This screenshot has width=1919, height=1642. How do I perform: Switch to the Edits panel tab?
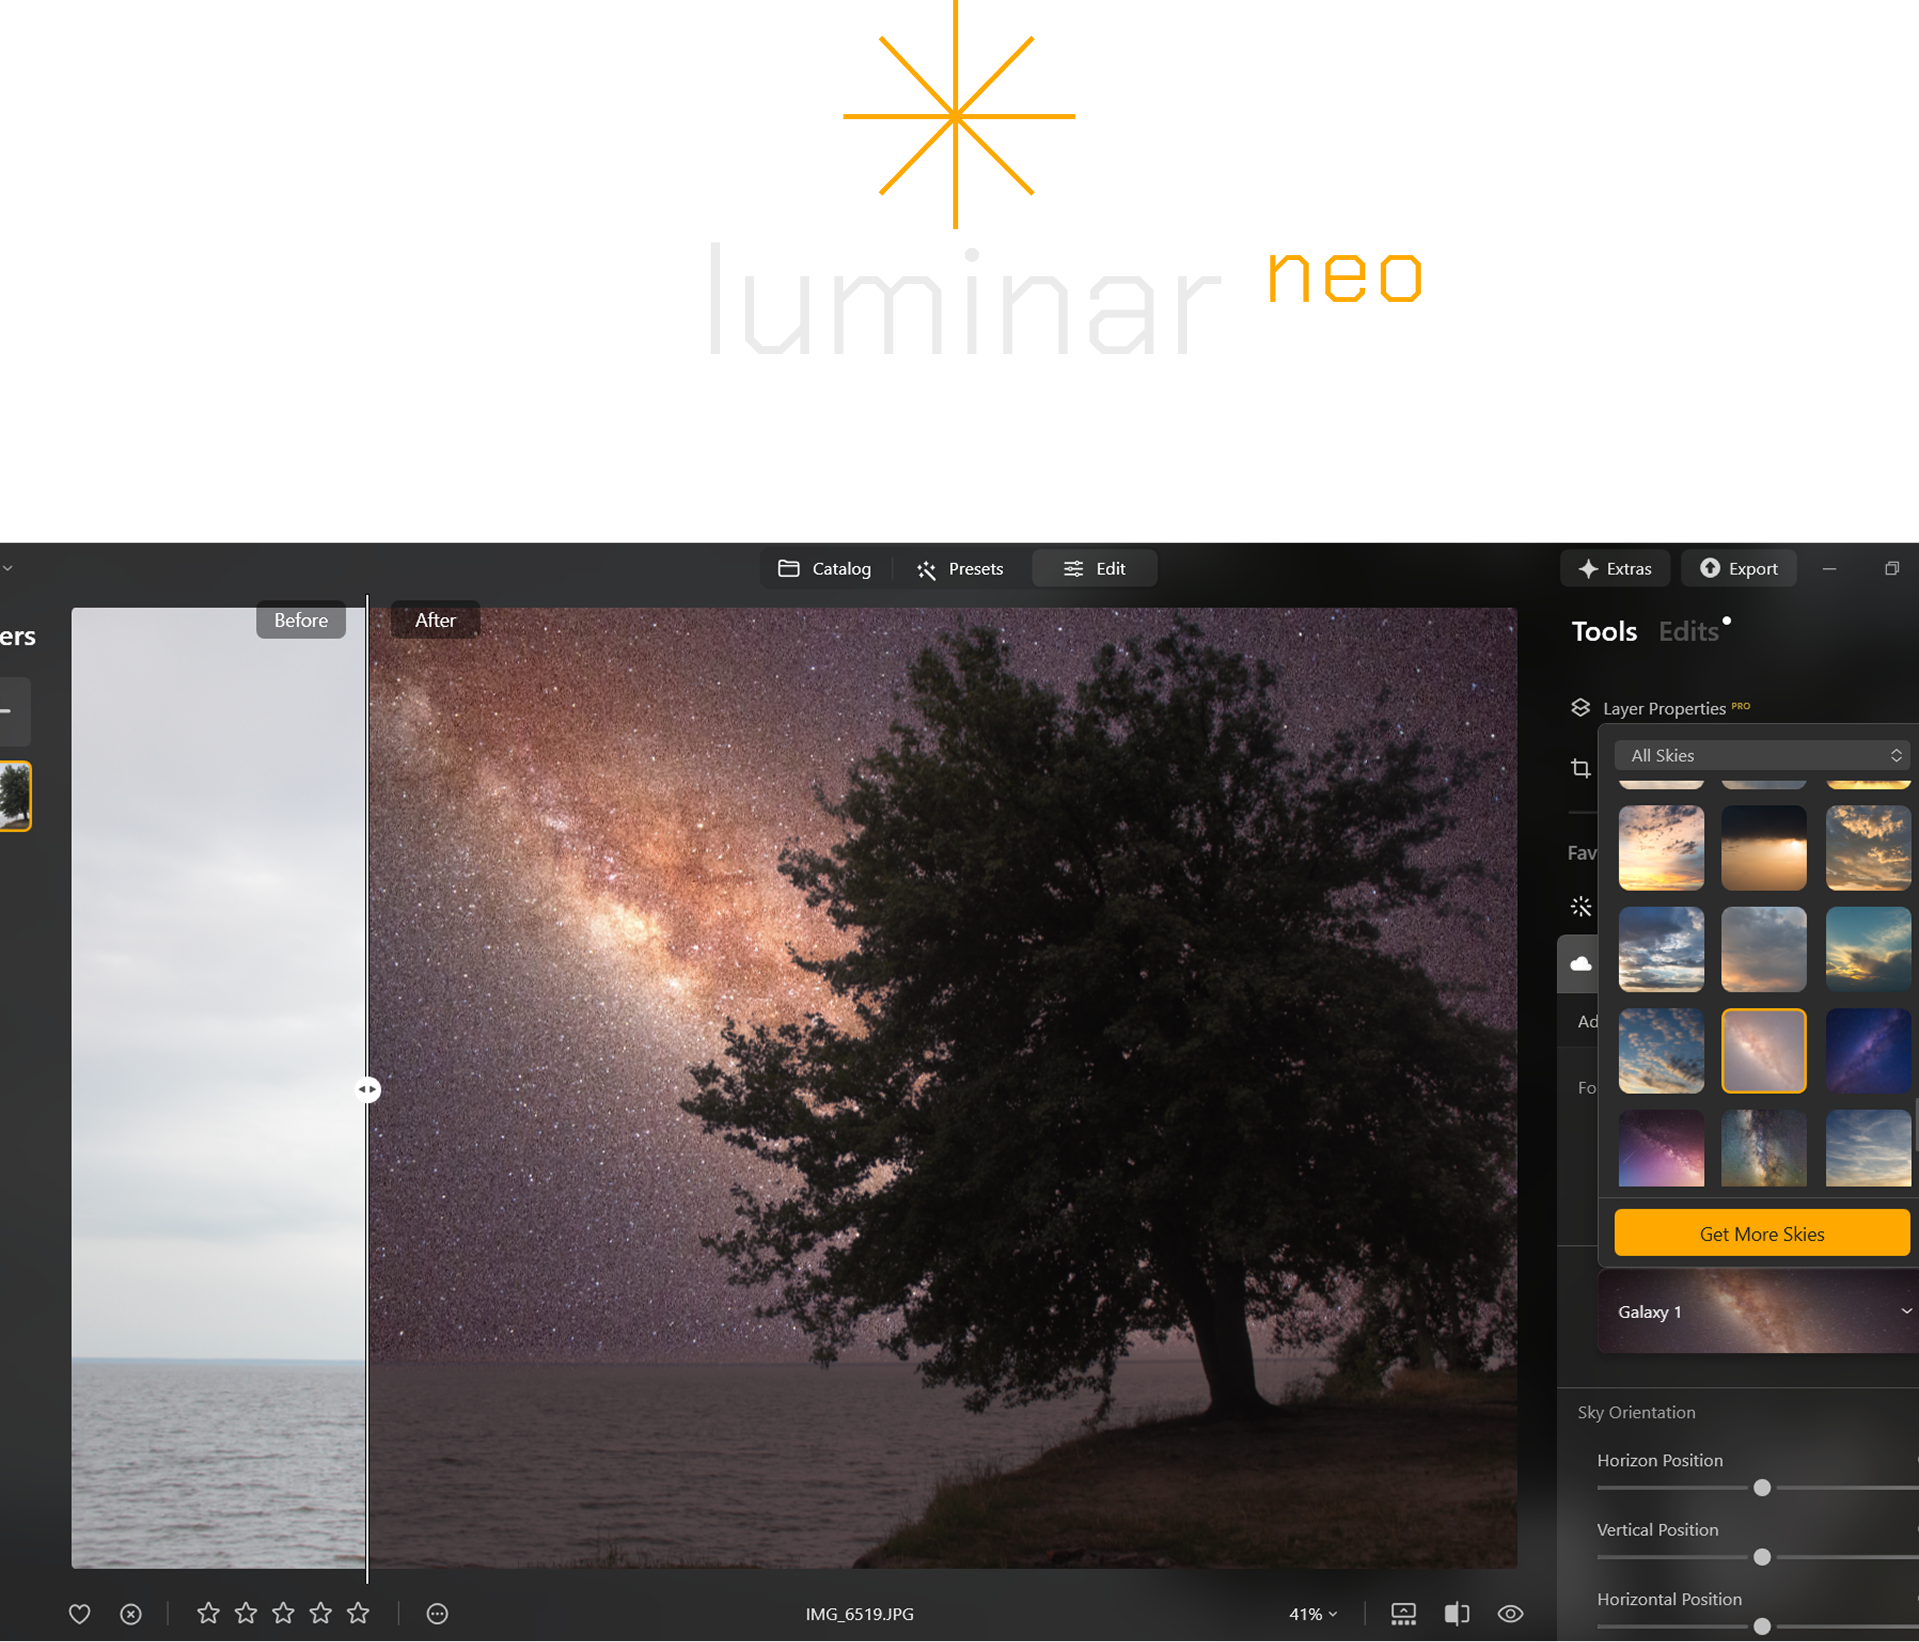[1688, 632]
